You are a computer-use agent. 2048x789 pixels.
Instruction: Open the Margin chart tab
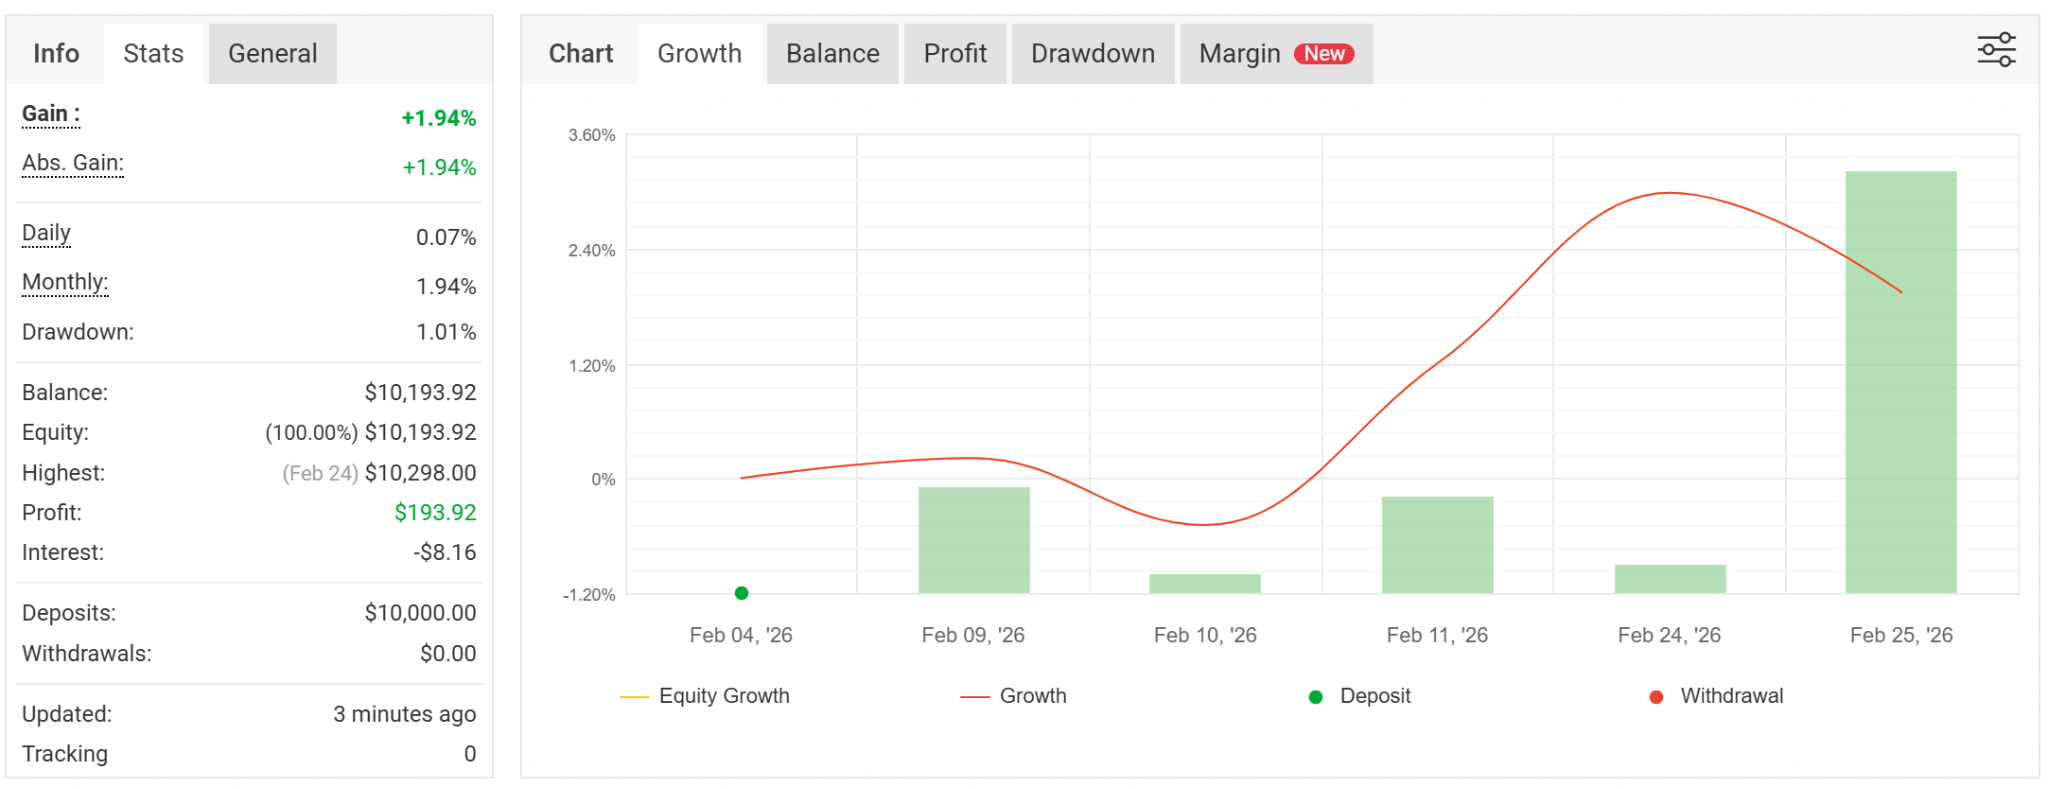[1240, 54]
